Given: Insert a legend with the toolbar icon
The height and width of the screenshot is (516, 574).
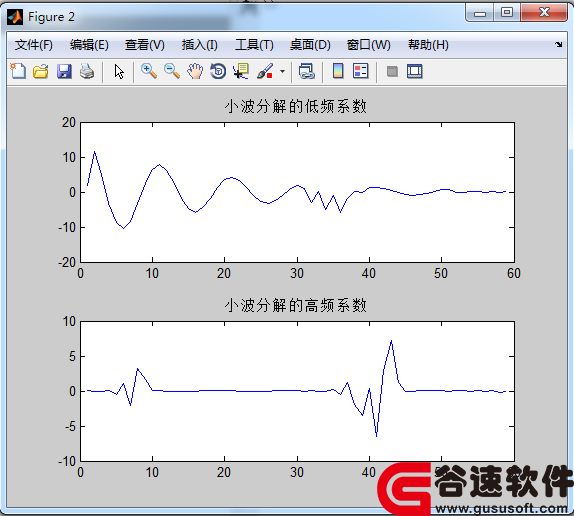Looking at the screenshot, I should coord(361,71).
